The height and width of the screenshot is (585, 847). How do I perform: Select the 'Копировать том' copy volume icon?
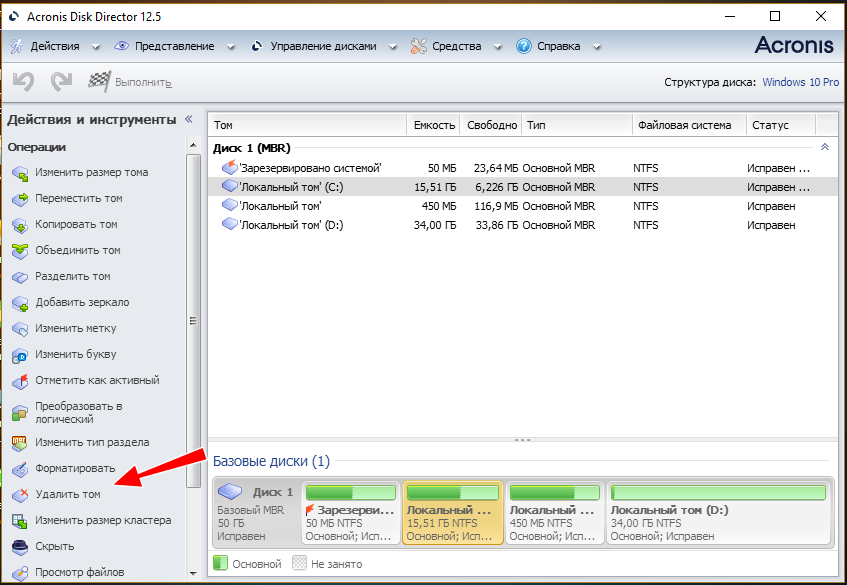coord(20,225)
